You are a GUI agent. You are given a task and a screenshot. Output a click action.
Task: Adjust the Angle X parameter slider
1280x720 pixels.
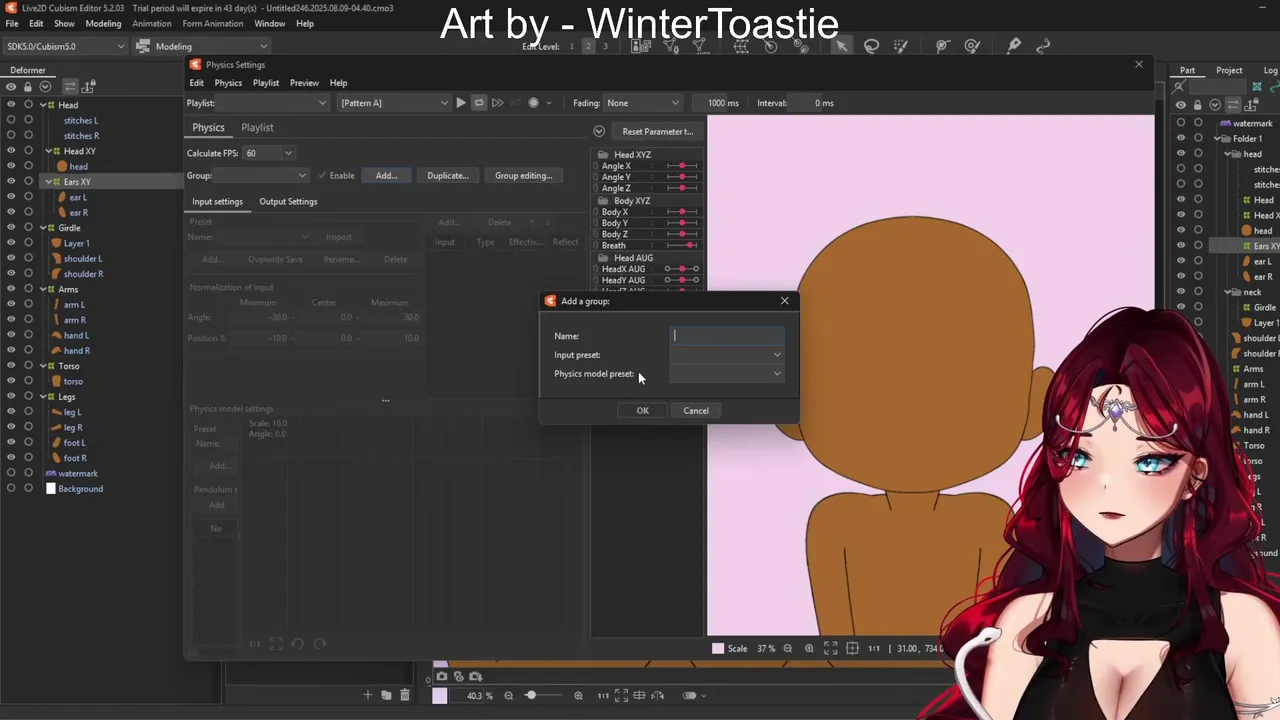(682, 166)
